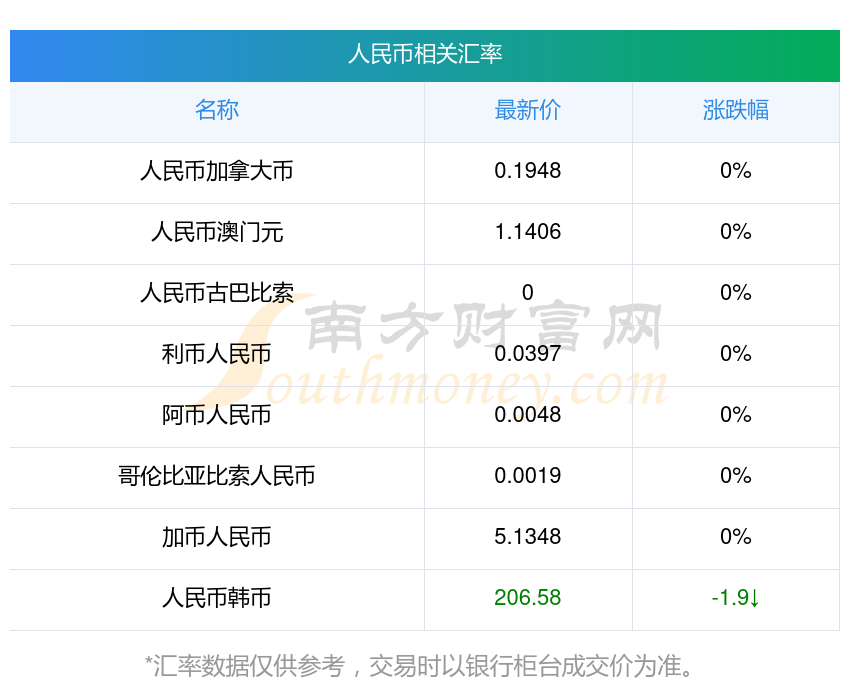Click the 人民币古巴比索 row name
Screen dimensions: 850x697
[217, 293]
